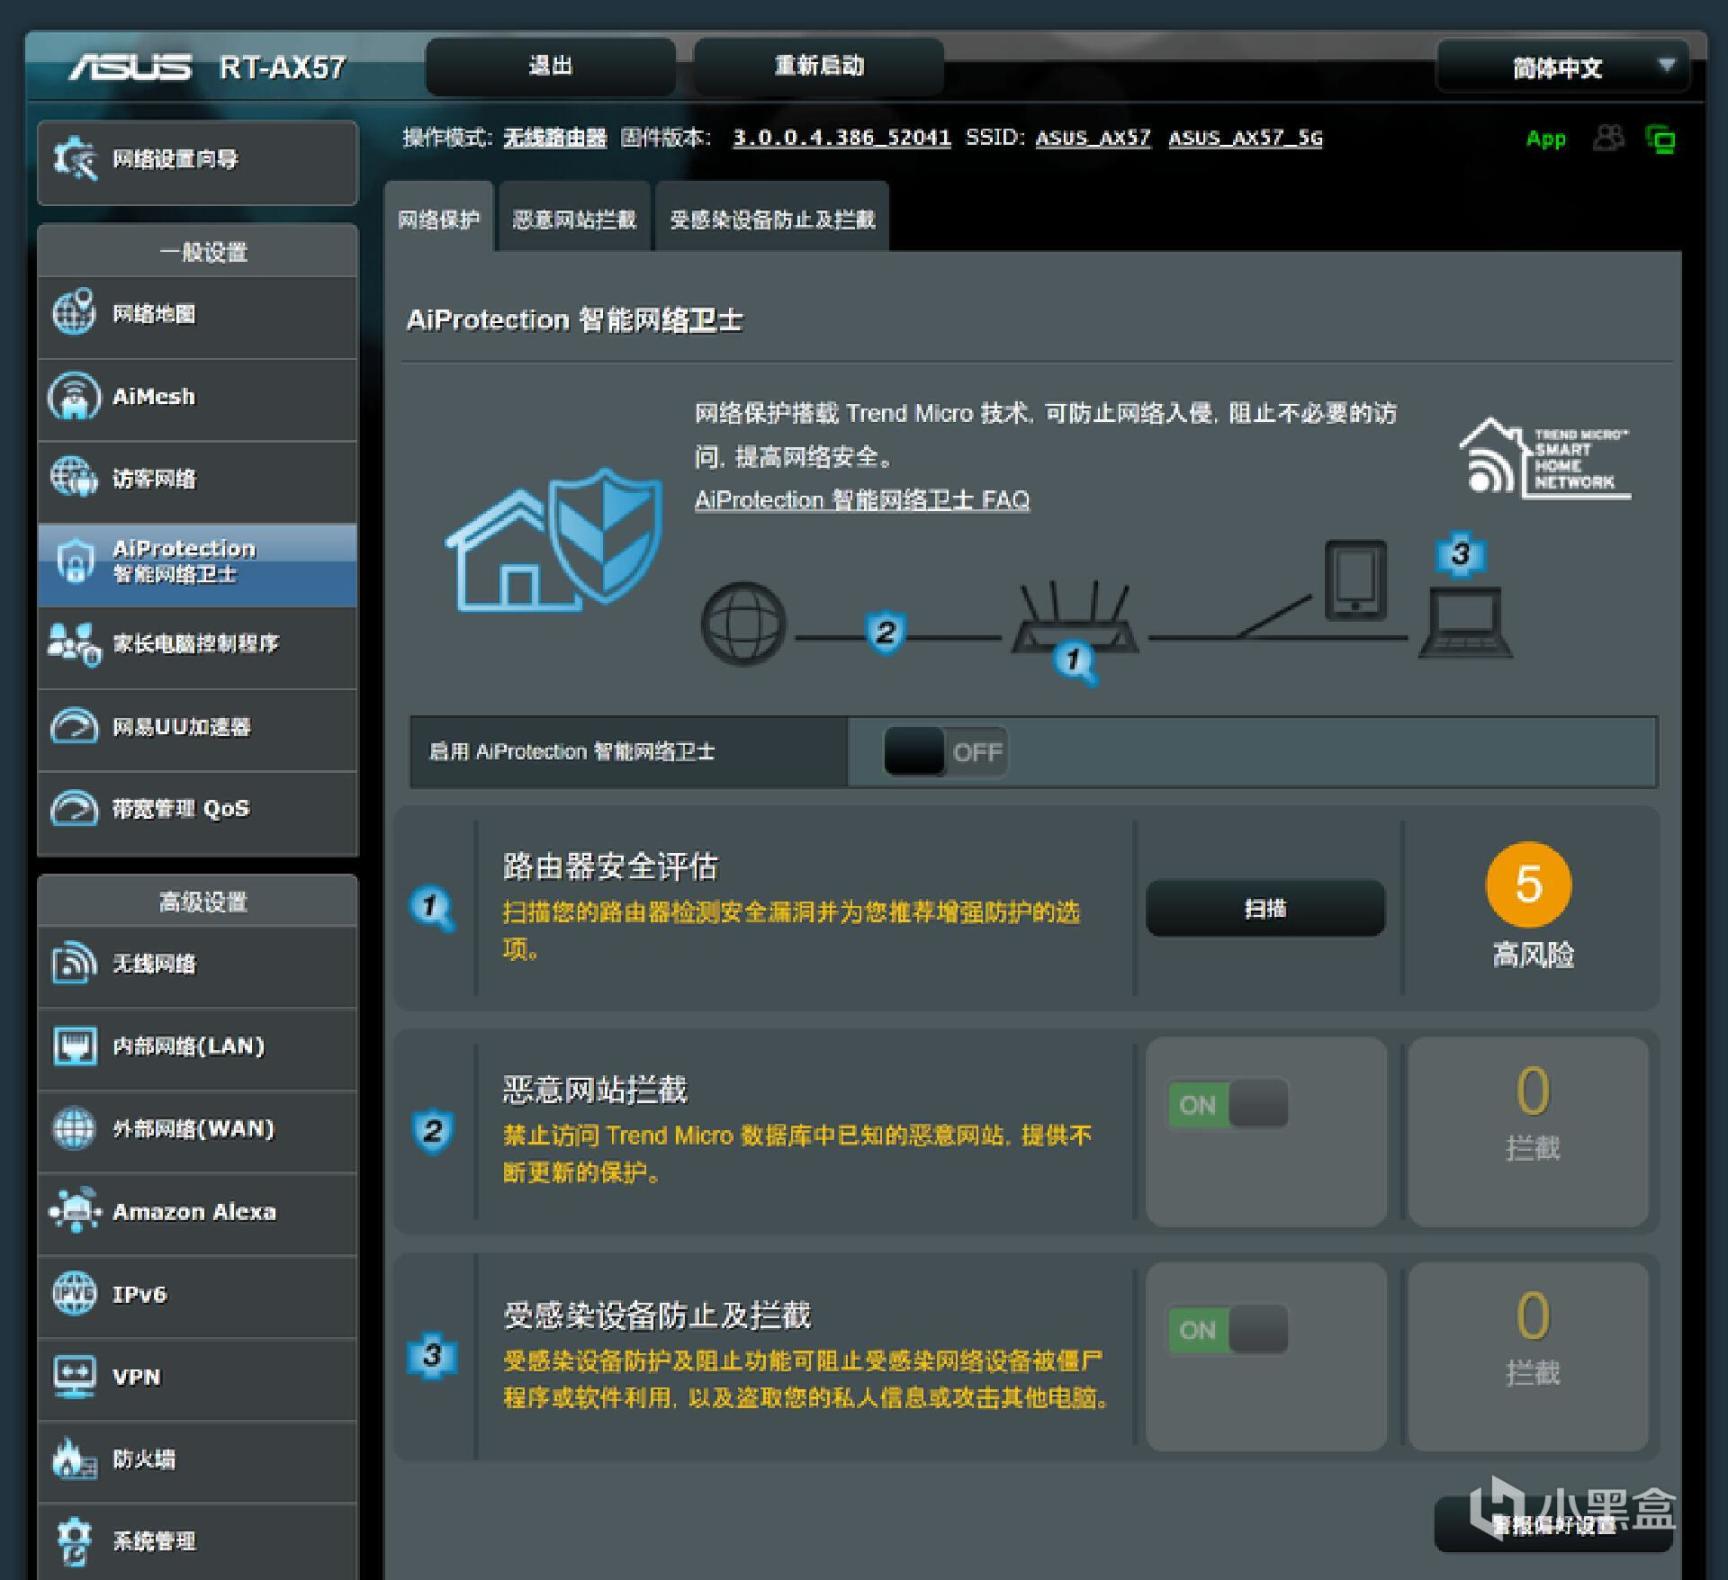Click the firmware version 3.0.0.4.386_52041 link
1728x1580 pixels.
pyautogui.click(x=842, y=137)
